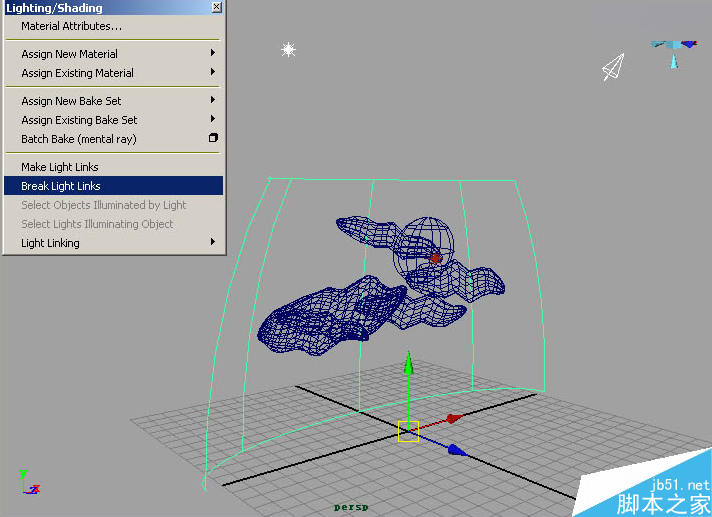Click the persp camera name label

tap(351, 507)
